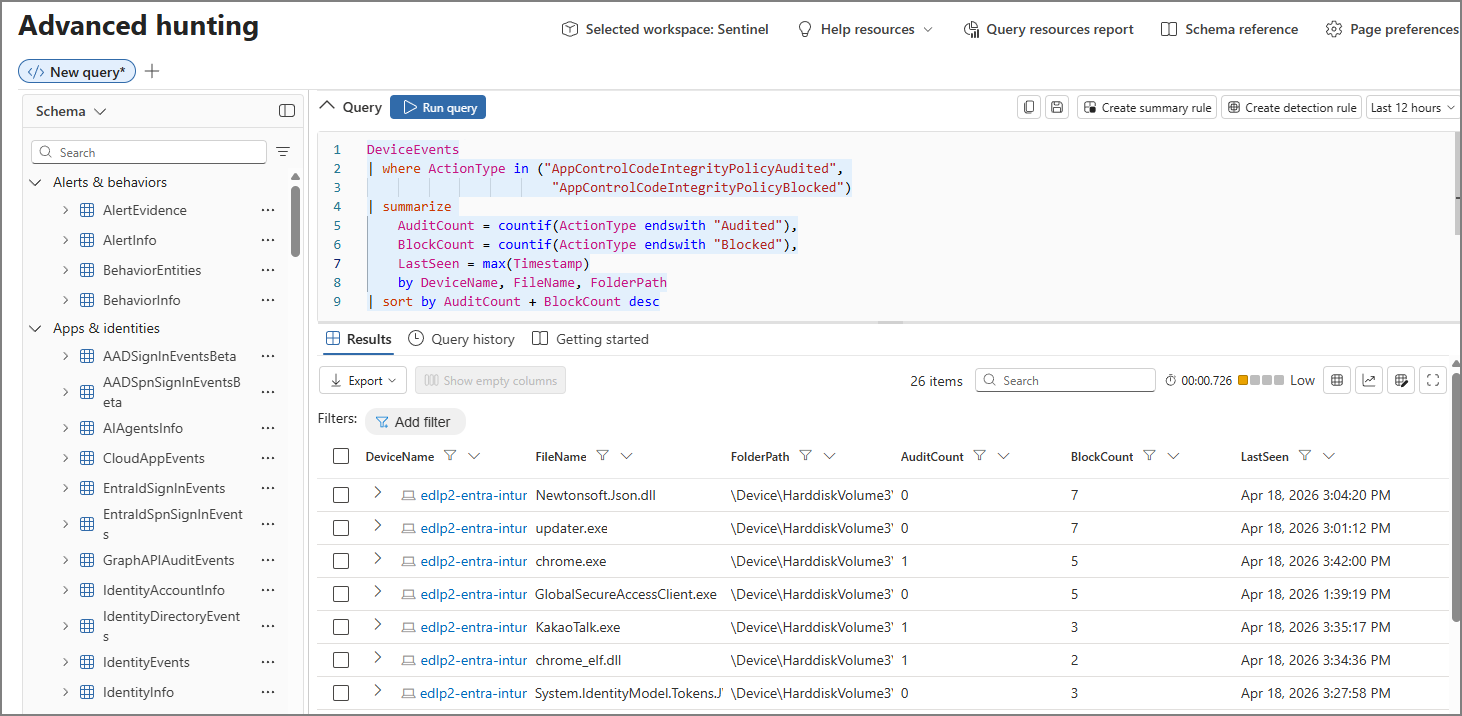Open more options for IdentityInfo table
Image resolution: width=1462 pixels, height=716 pixels.
tap(268, 692)
